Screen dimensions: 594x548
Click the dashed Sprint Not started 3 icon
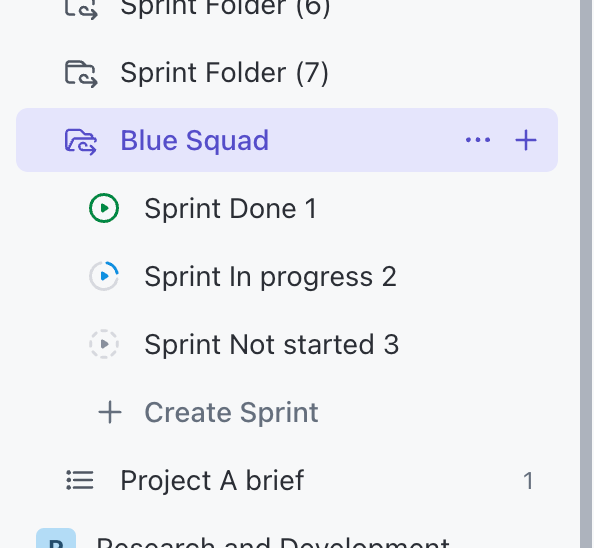(104, 344)
